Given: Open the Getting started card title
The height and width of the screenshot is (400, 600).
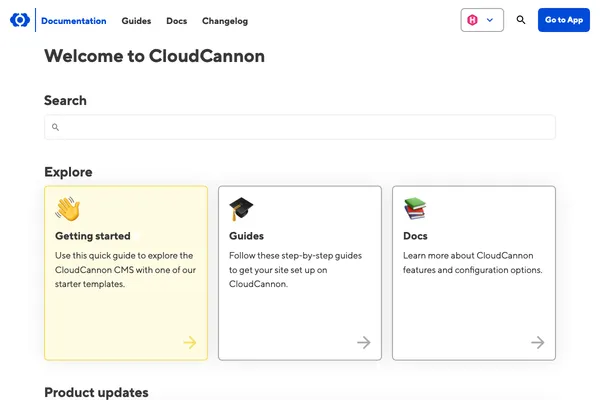Looking at the screenshot, I should (93, 236).
